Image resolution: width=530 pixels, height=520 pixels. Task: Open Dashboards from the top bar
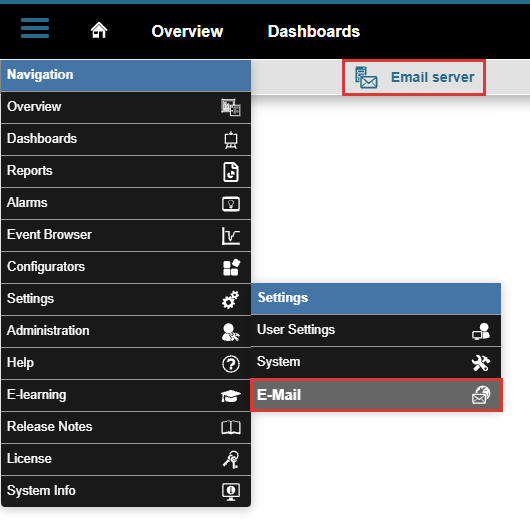[x=313, y=31]
